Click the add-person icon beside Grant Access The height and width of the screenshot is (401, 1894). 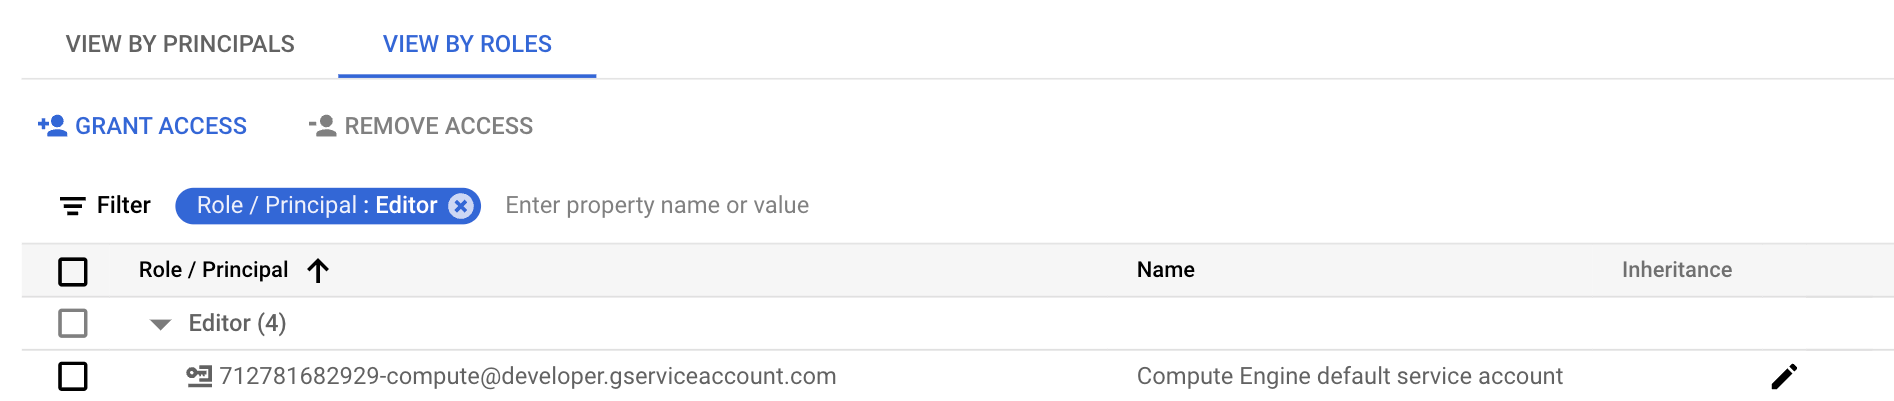52,126
